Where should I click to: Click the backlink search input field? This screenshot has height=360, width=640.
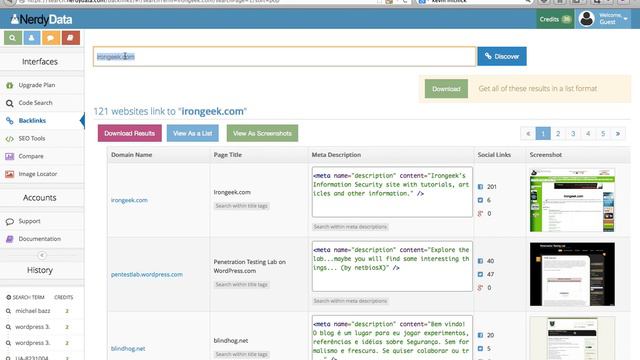coord(284,56)
